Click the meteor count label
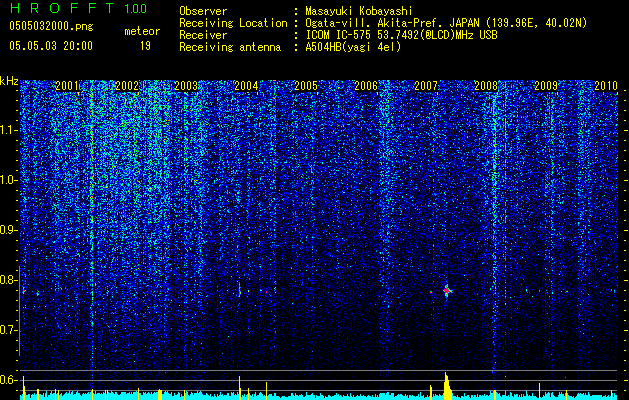The height and width of the screenshot is (400, 629). click(x=142, y=31)
